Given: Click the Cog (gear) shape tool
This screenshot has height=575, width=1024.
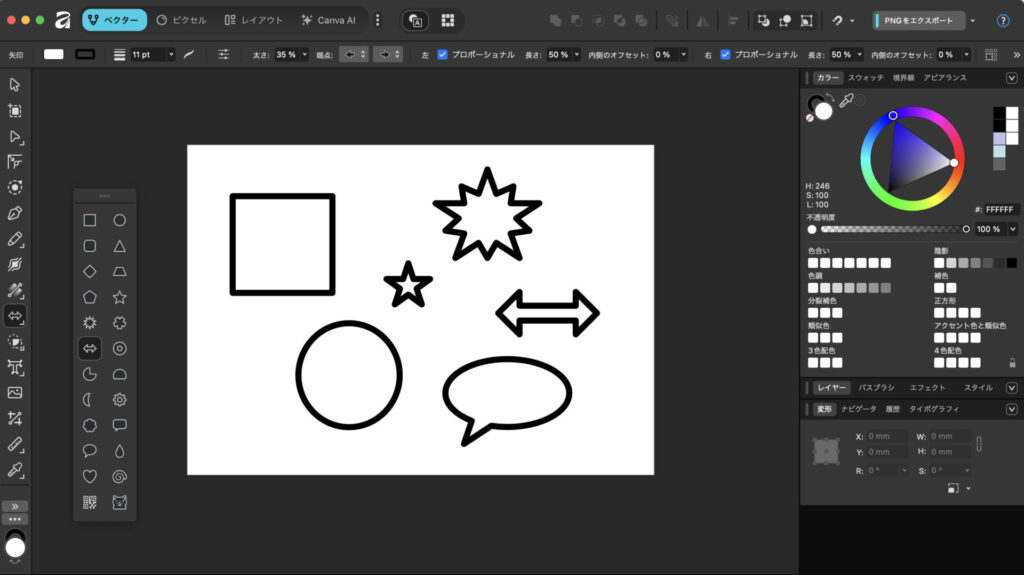Looking at the screenshot, I should coord(120,400).
